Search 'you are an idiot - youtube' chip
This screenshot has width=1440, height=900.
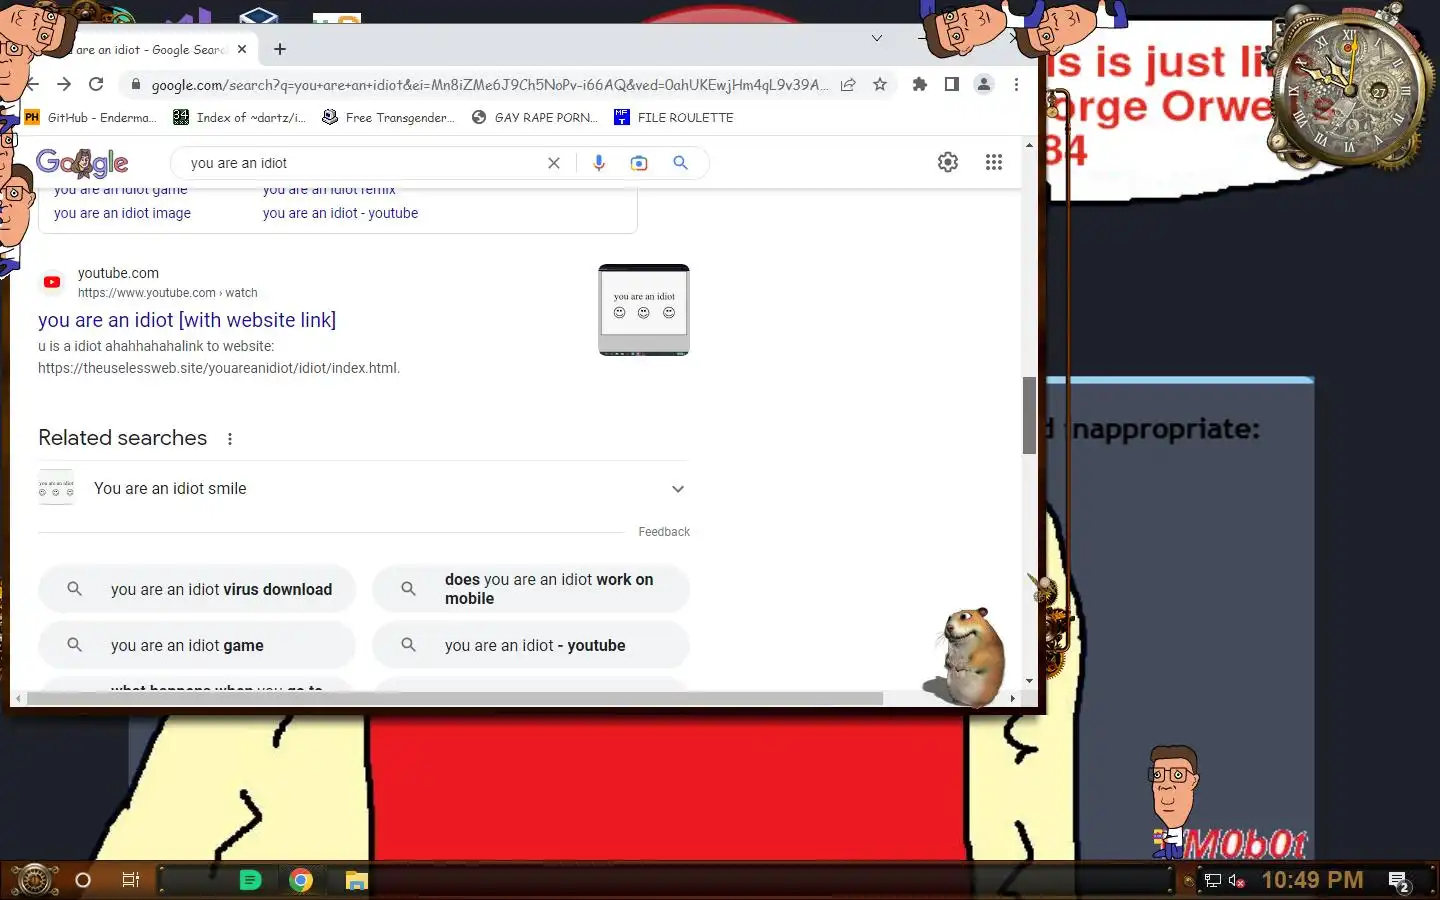click(x=531, y=646)
